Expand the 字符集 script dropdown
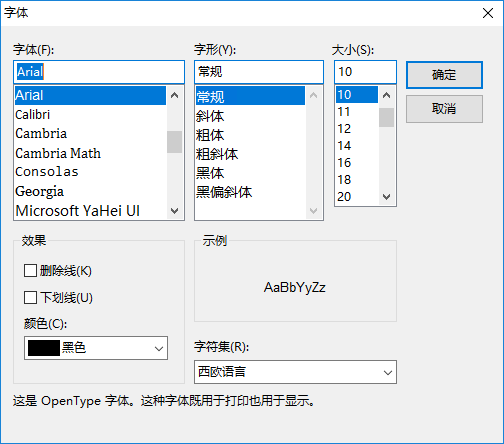This screenshot has width=504, height=444. click(295, 372)
